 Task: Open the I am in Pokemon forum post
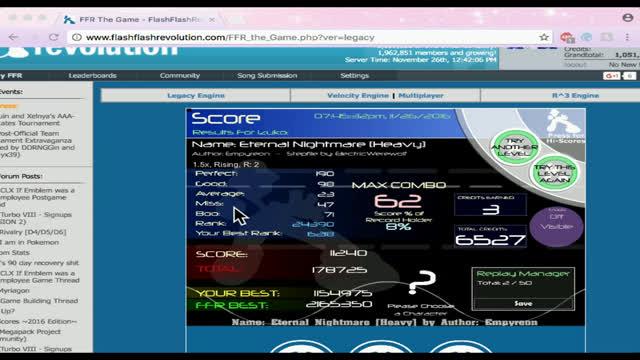[29, 242]
